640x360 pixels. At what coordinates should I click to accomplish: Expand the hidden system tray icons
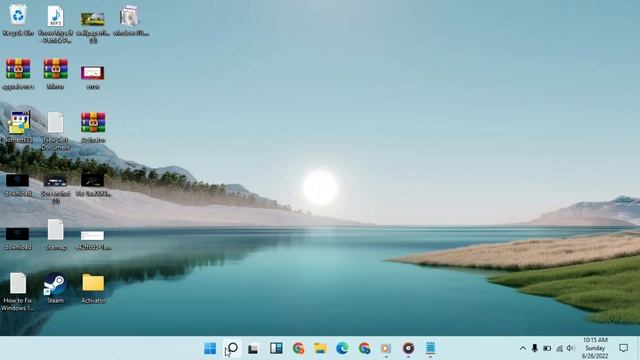click(x=523, y=348)
